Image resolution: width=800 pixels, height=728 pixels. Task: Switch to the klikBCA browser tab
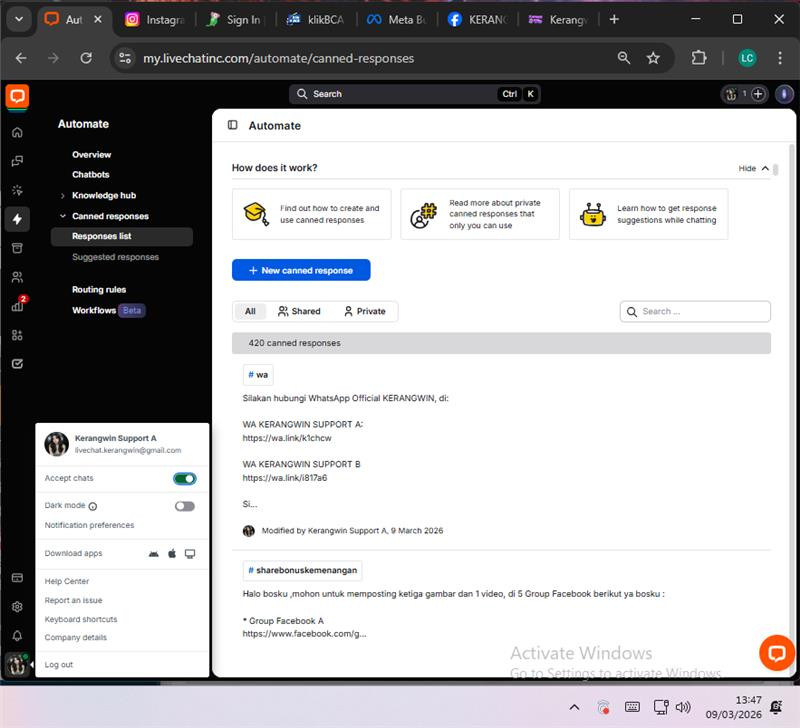pos(315,20)
